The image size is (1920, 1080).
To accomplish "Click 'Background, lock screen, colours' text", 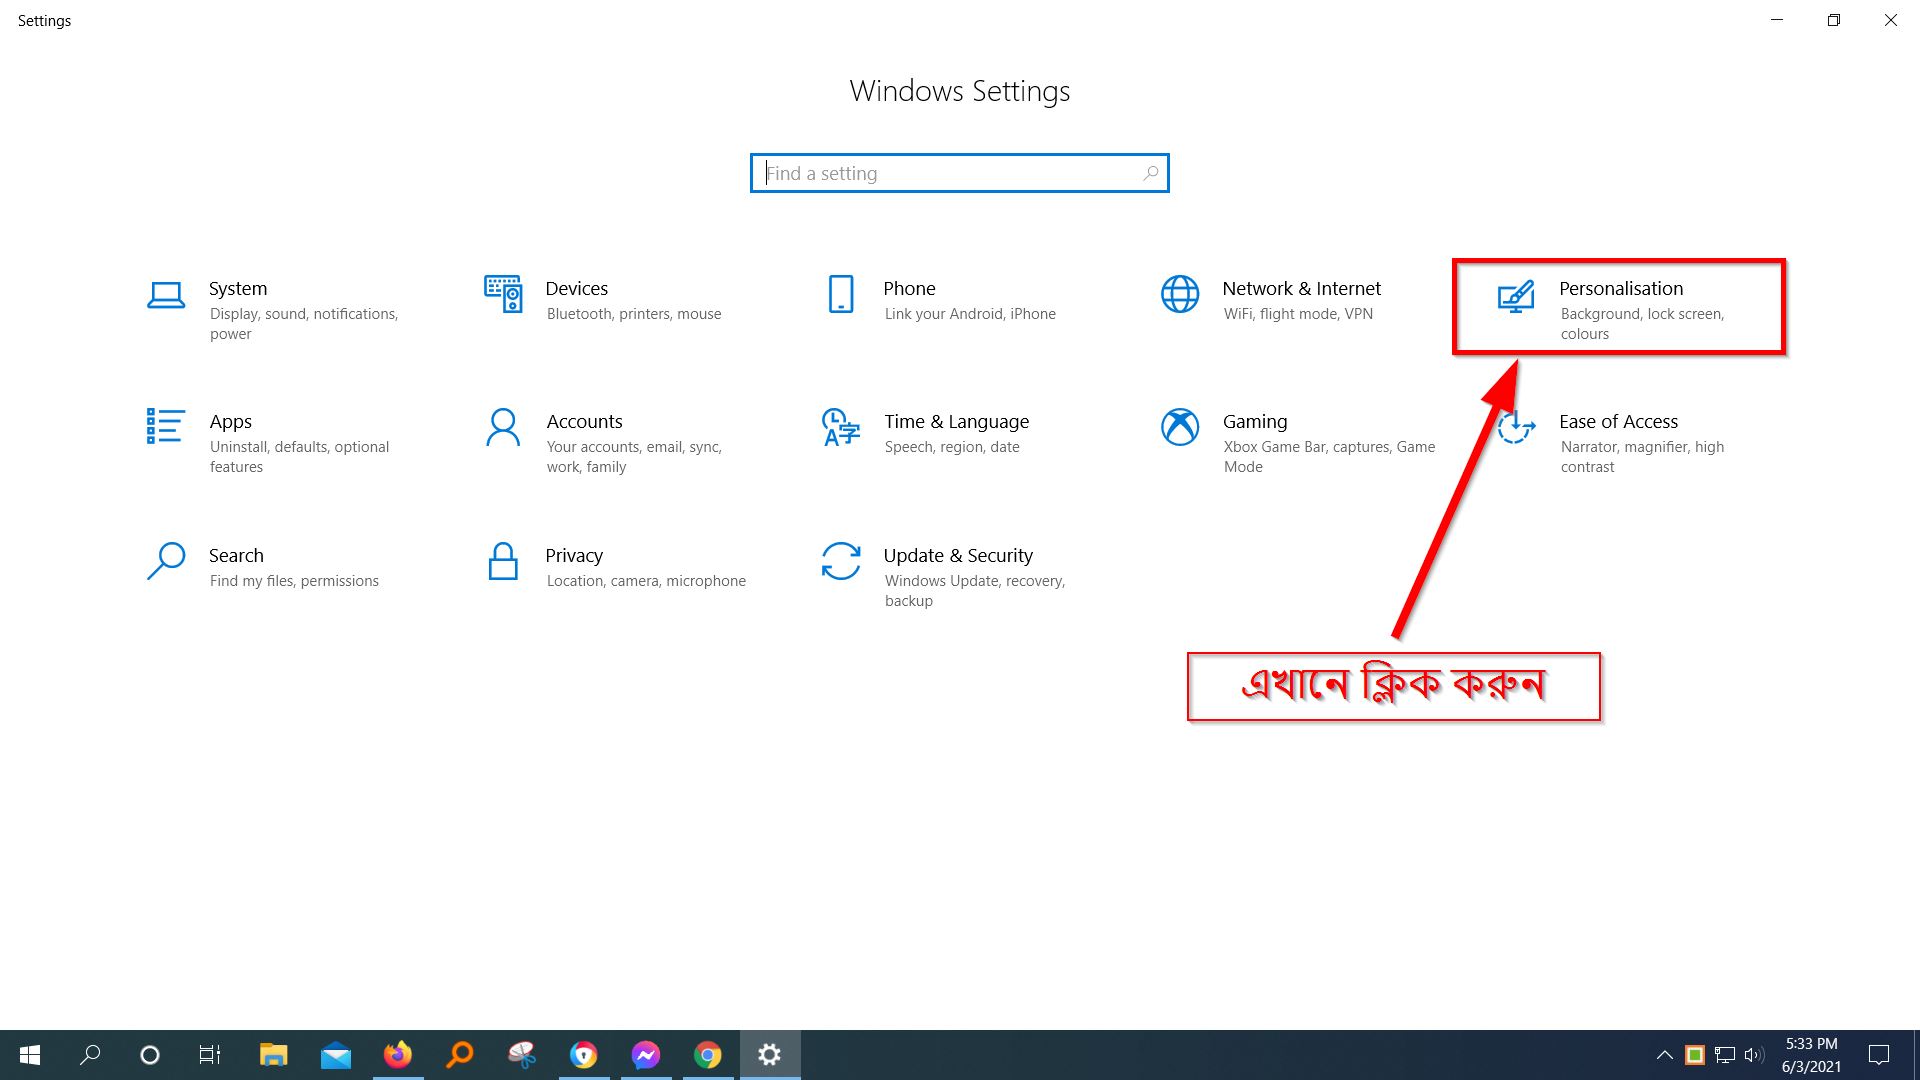I will [1642, 324].
